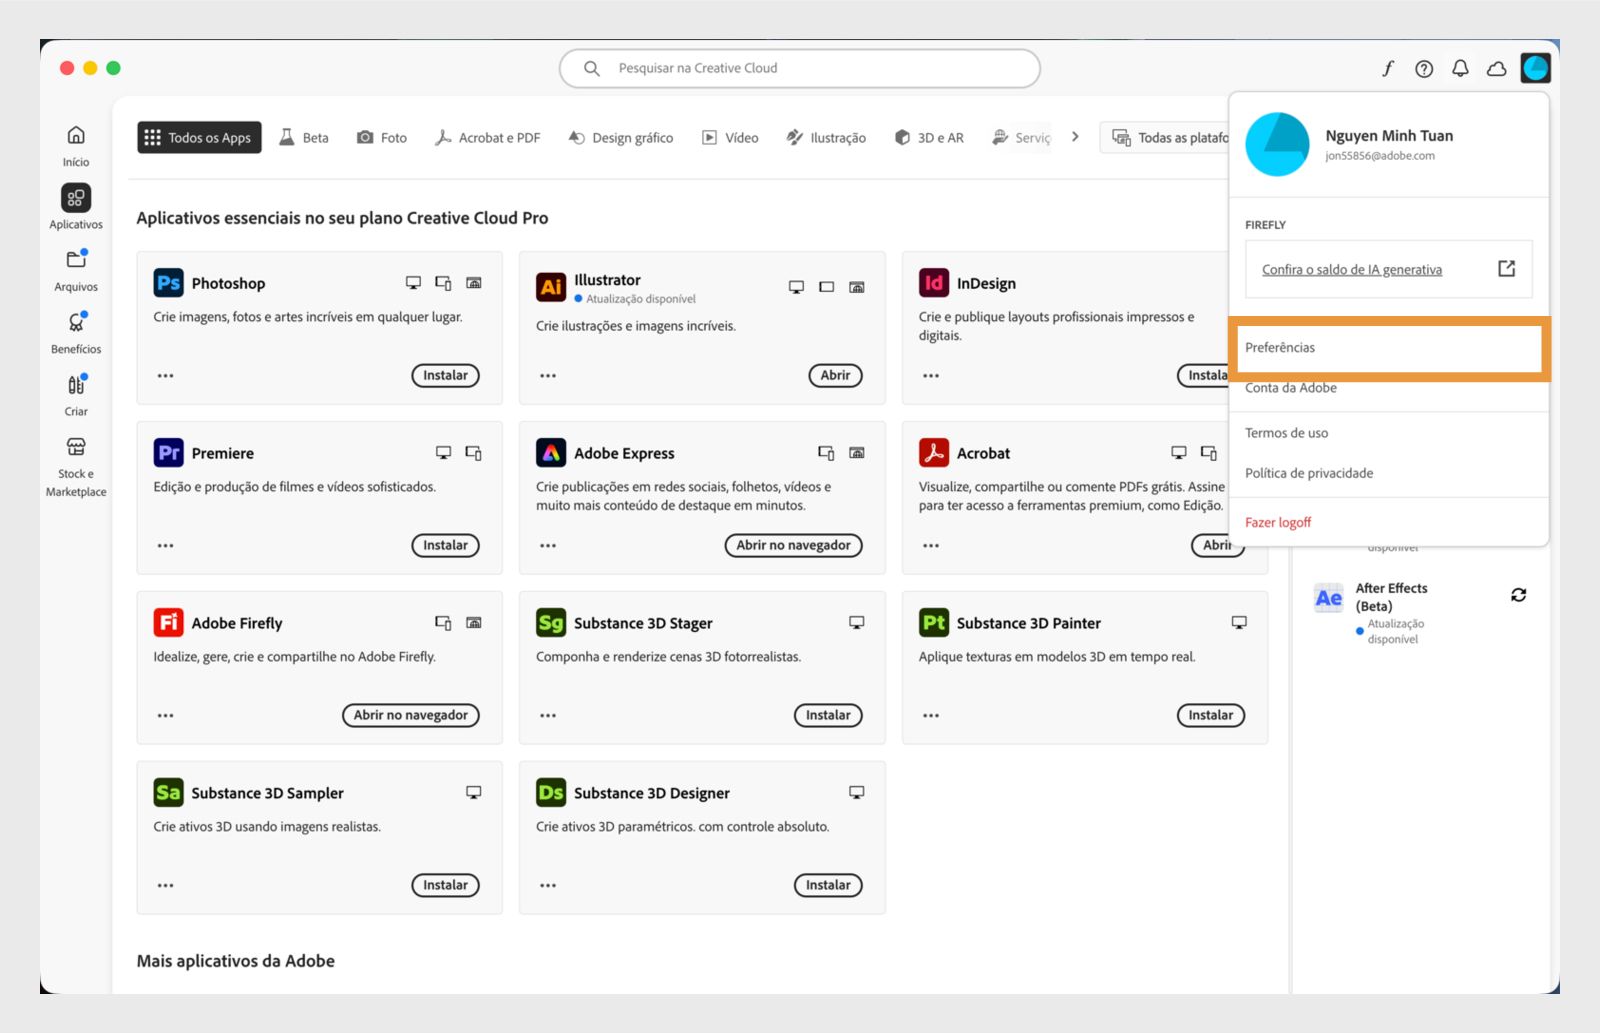Switch to the Vídeo tab

tap(730, 137)
